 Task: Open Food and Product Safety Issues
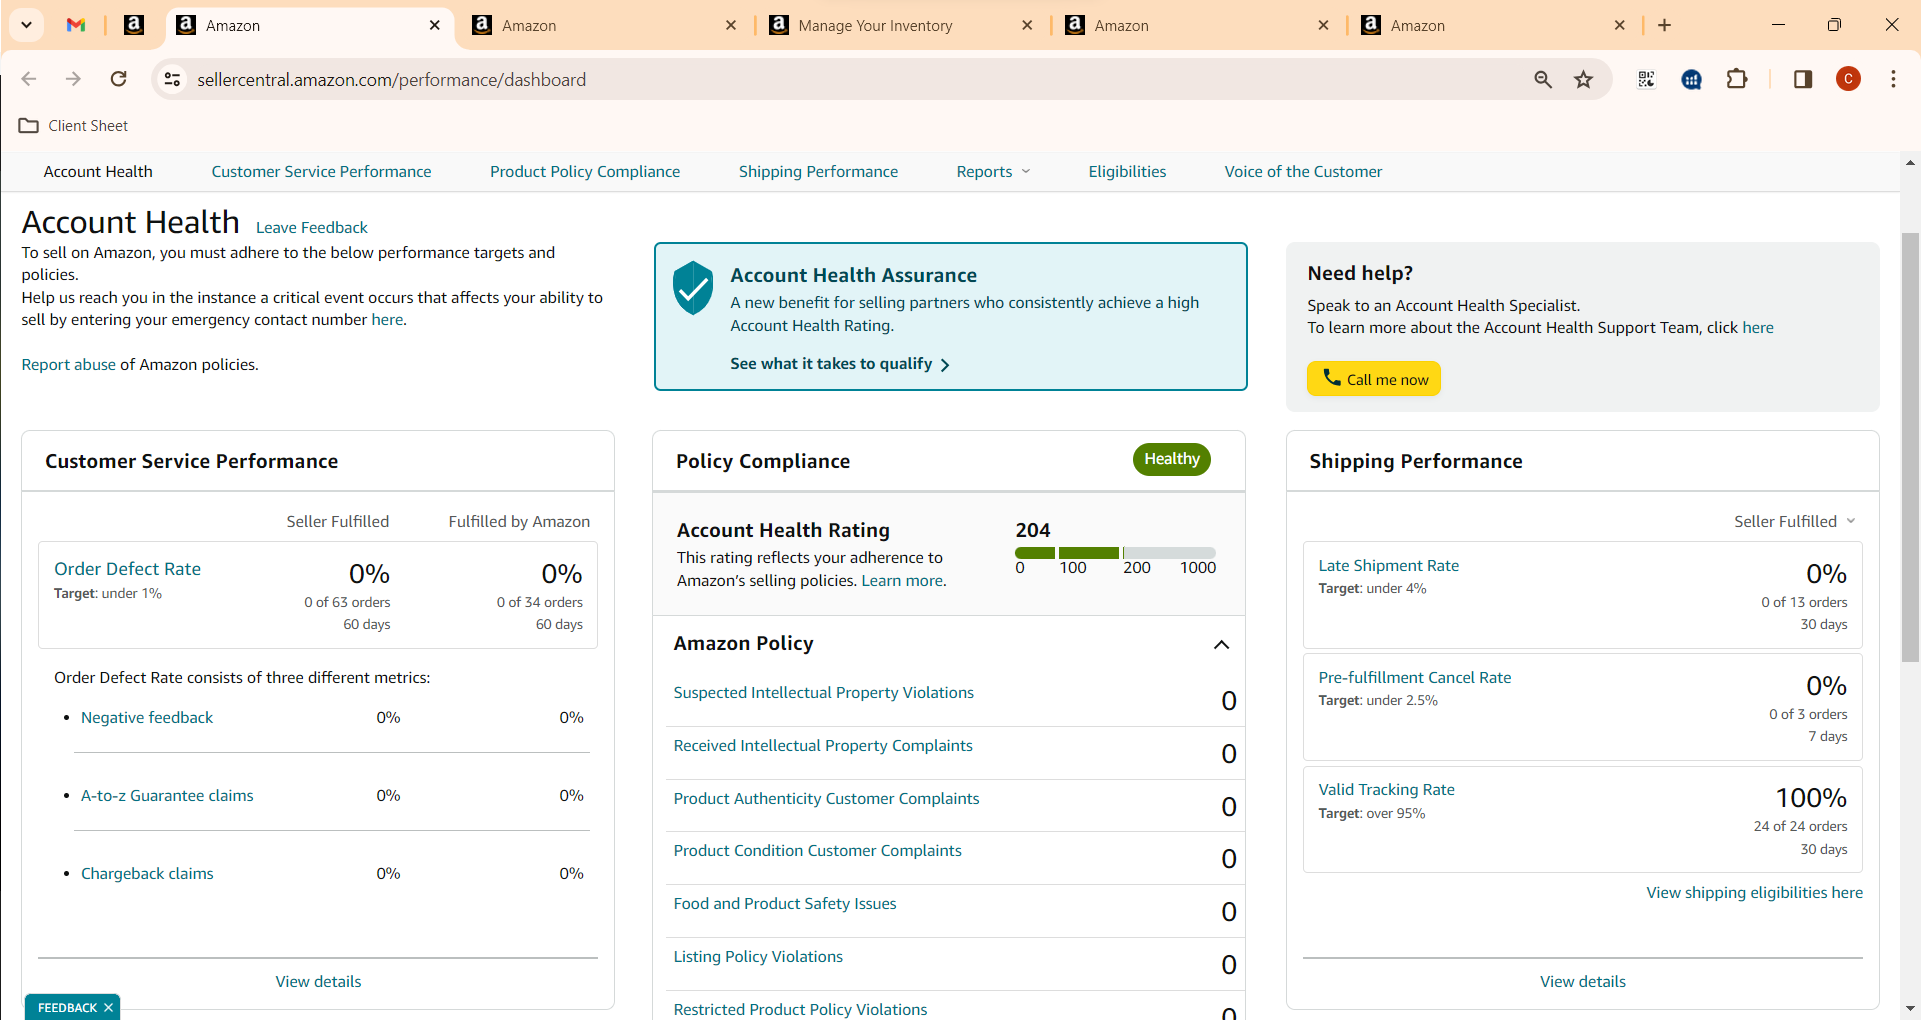(785, 904)
